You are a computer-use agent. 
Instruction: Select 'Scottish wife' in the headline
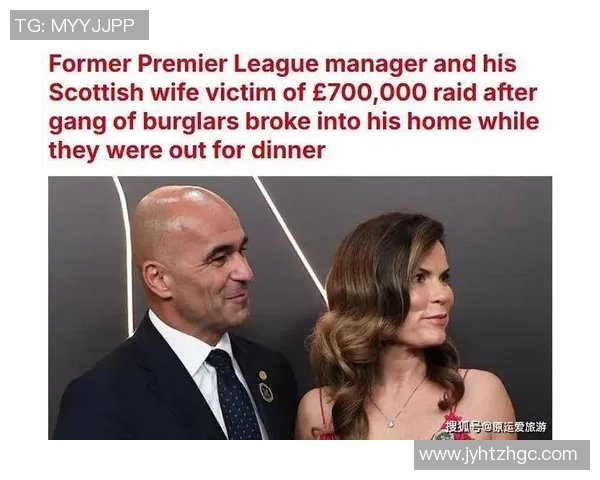tap(125, 93)
